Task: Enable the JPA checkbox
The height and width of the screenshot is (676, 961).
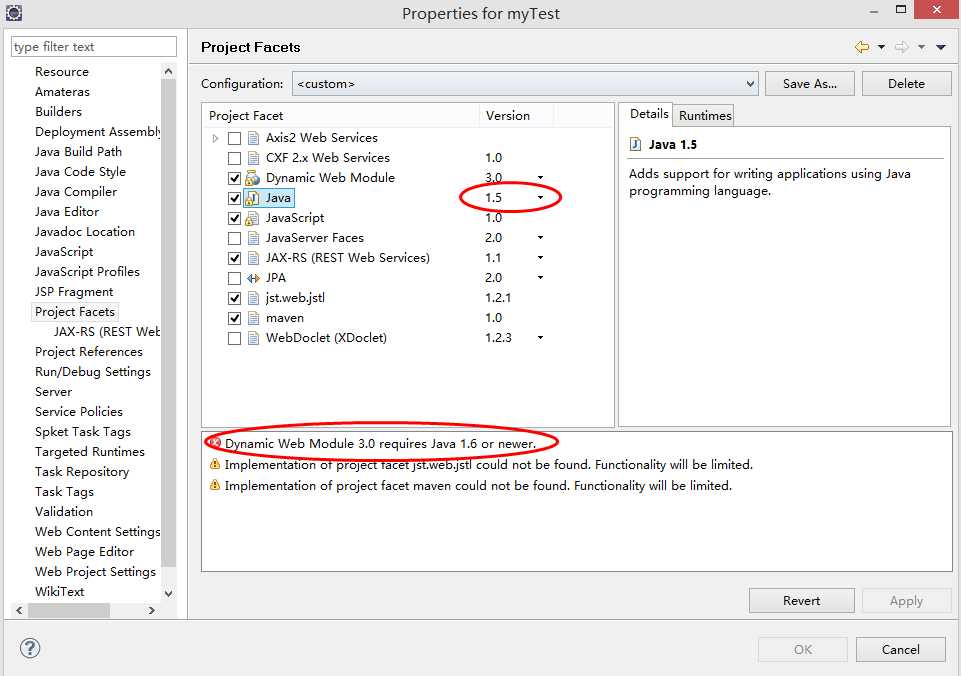Action: point(234,278)
